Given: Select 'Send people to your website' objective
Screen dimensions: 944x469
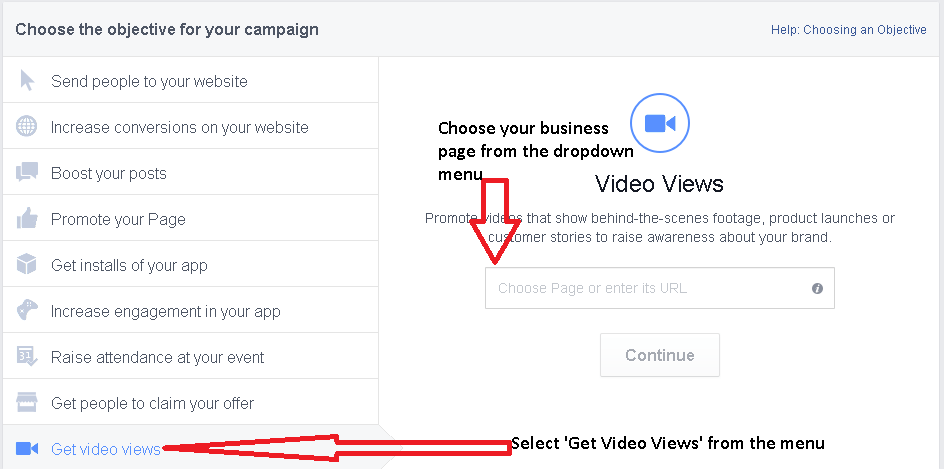Looking at the screenshot, I should [149, 81].
